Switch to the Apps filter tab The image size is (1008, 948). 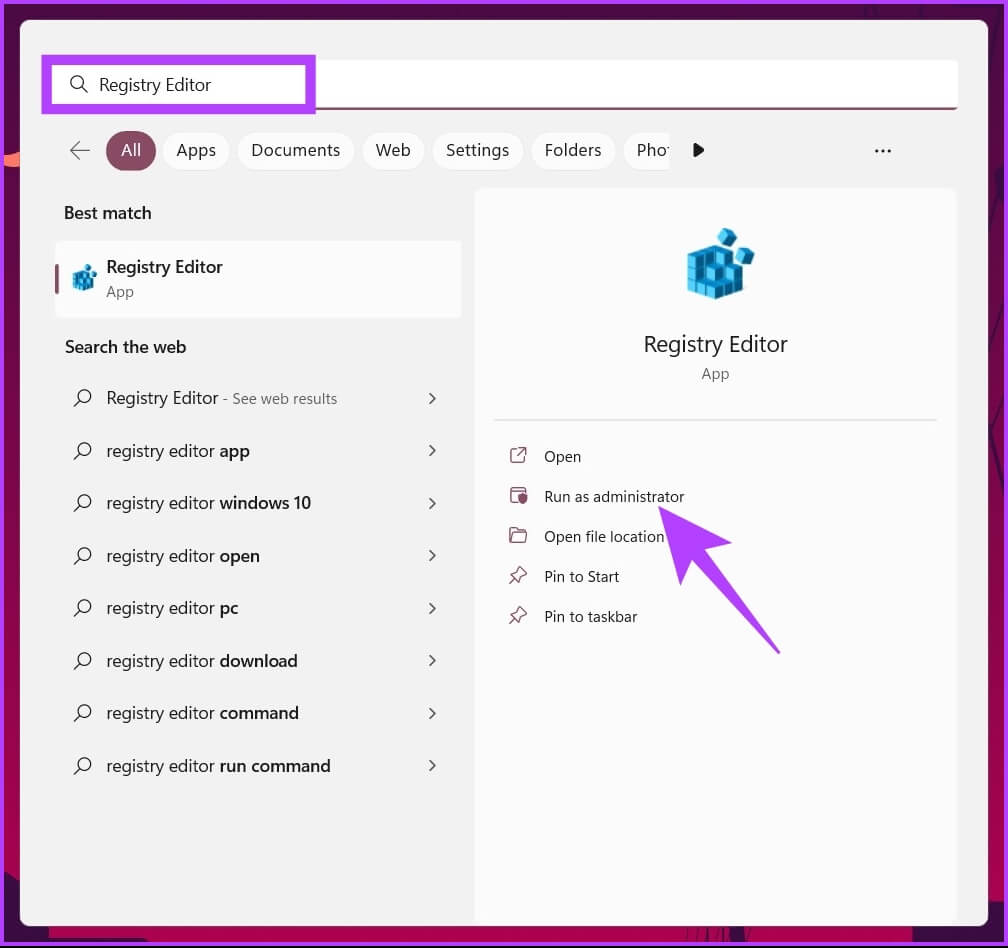[x=196, y=150]
